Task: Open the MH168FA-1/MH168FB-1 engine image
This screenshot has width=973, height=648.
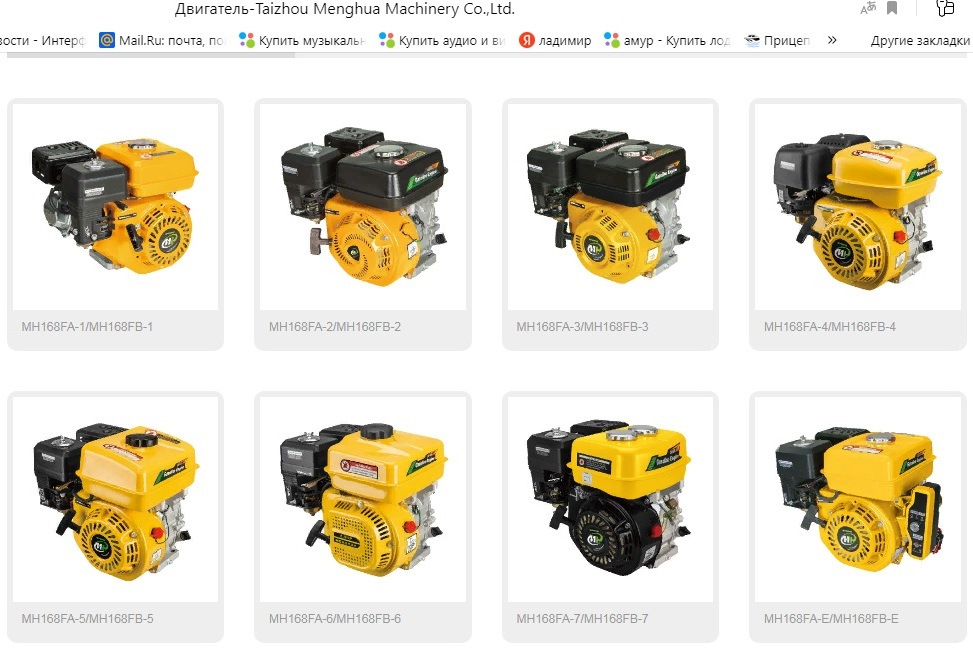Action: (x=115, y=207)
